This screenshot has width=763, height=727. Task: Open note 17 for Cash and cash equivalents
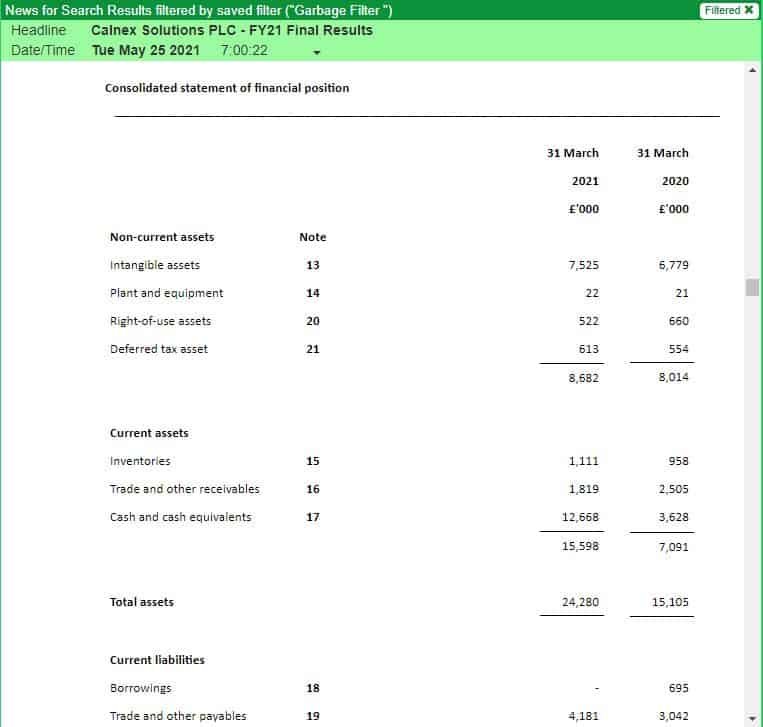(312, 517)
